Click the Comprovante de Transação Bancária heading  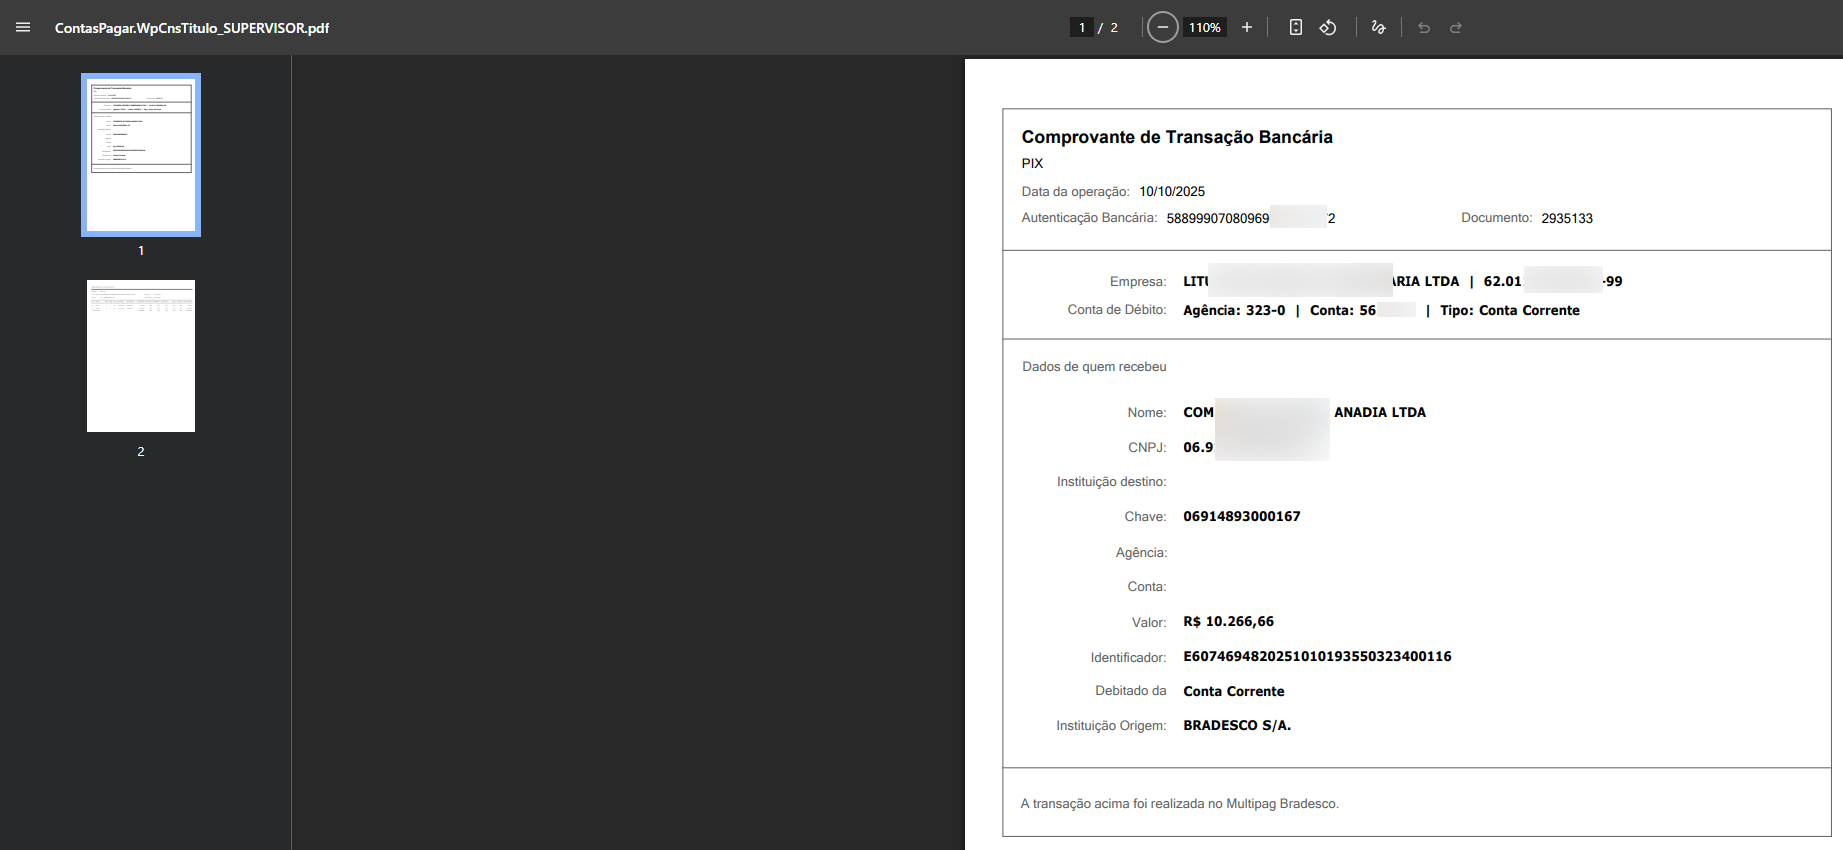[1176, 137]
